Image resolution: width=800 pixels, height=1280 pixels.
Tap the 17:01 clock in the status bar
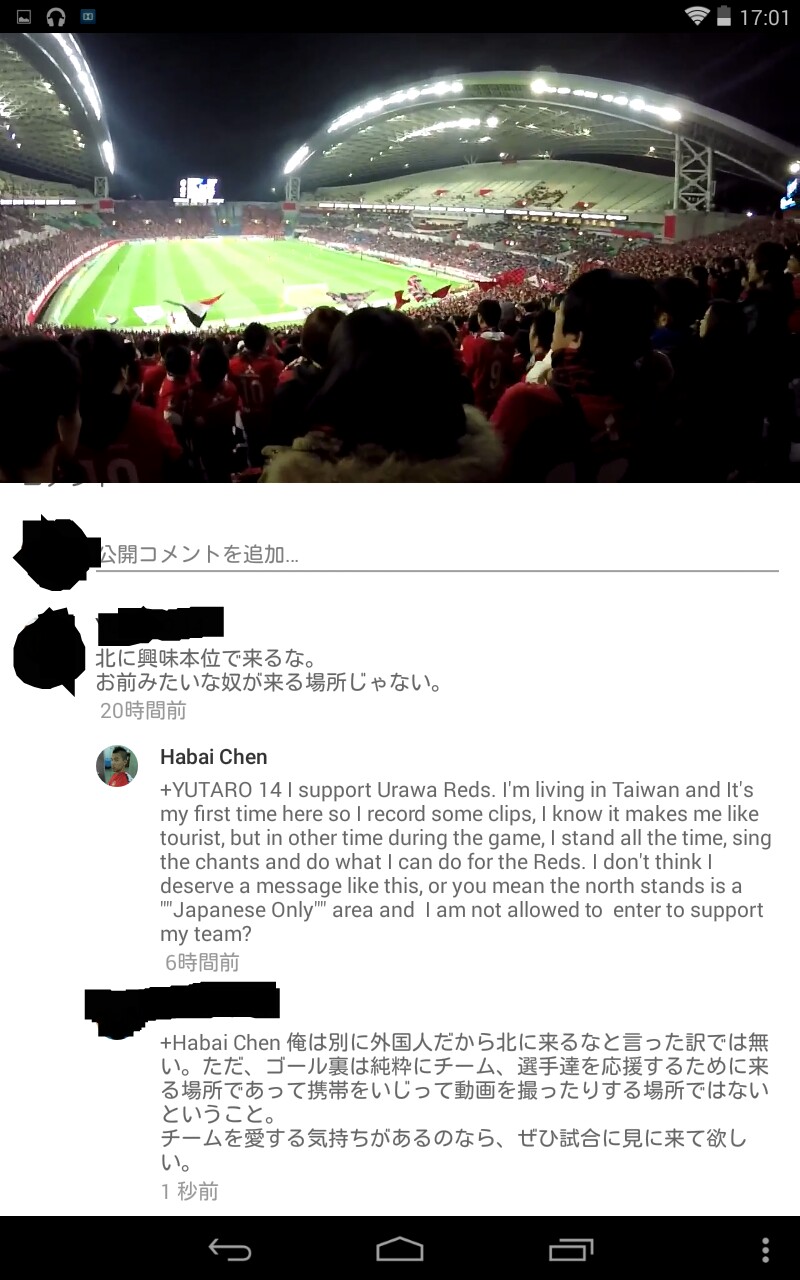pyautogui.click(x=765, y=17)
